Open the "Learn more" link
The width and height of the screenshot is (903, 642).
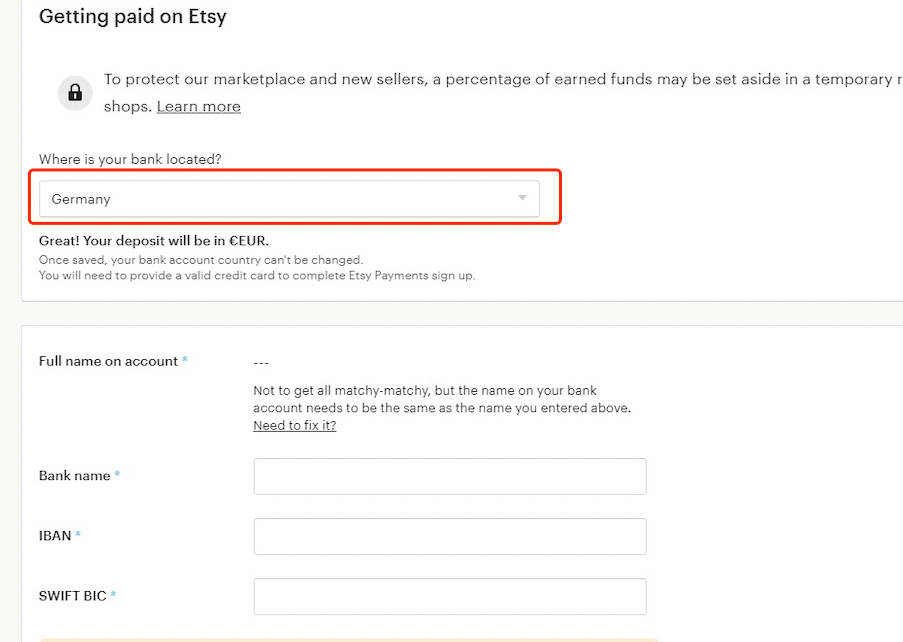[198, 106]
